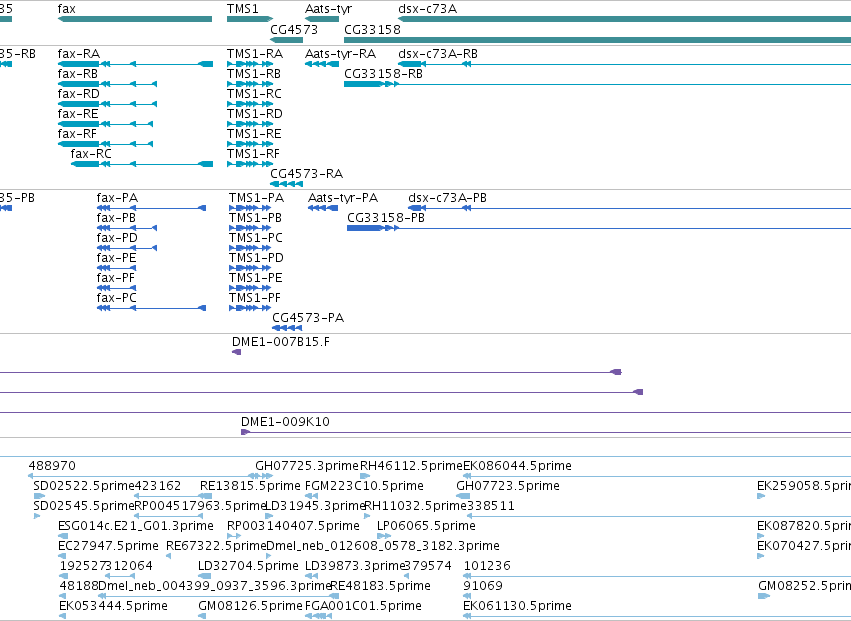Select the fax-RF transcript label
This screenshot has width=851, height=621.
77,134
